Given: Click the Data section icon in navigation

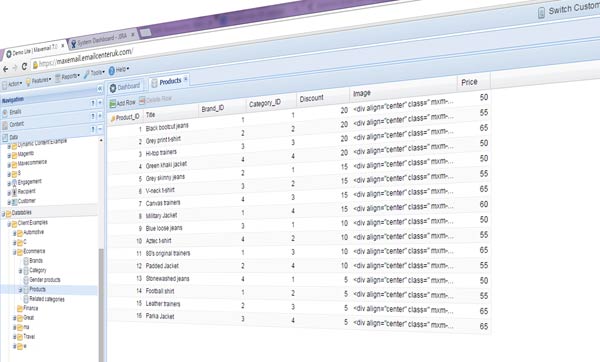Looking at the screenshot, I should point(5,138).
